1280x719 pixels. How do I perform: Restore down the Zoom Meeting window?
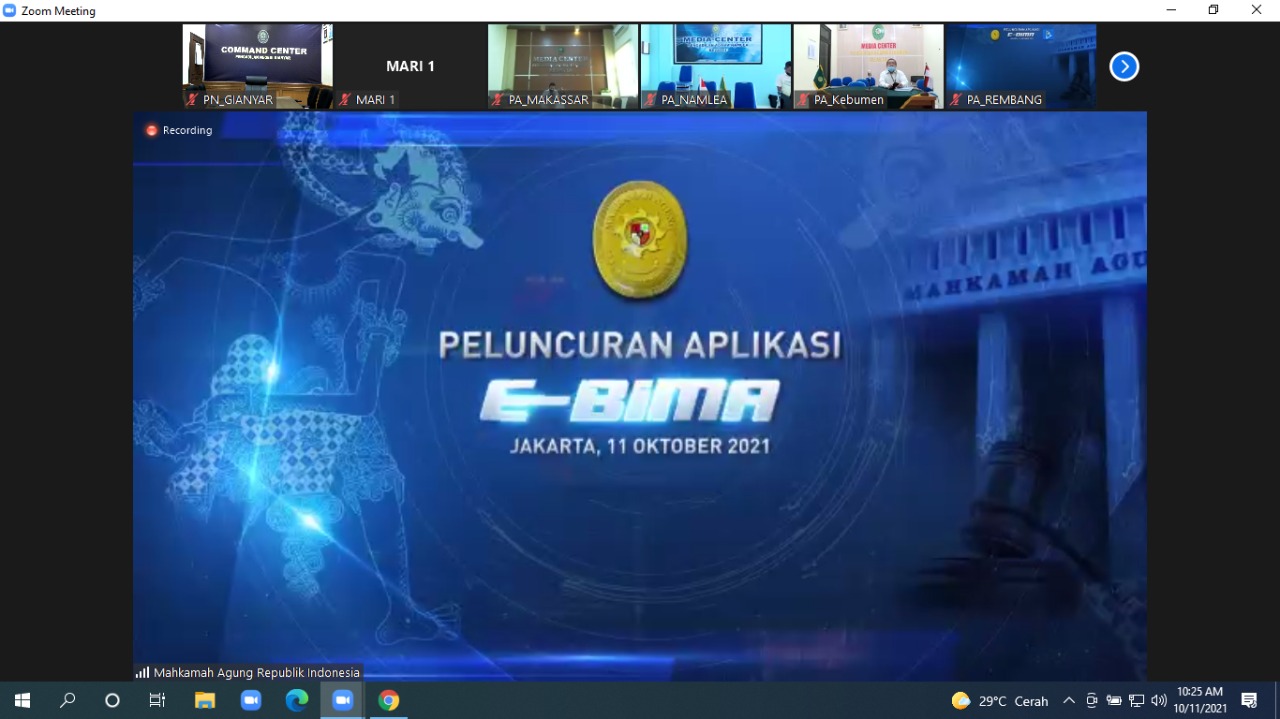(1214, 10)
